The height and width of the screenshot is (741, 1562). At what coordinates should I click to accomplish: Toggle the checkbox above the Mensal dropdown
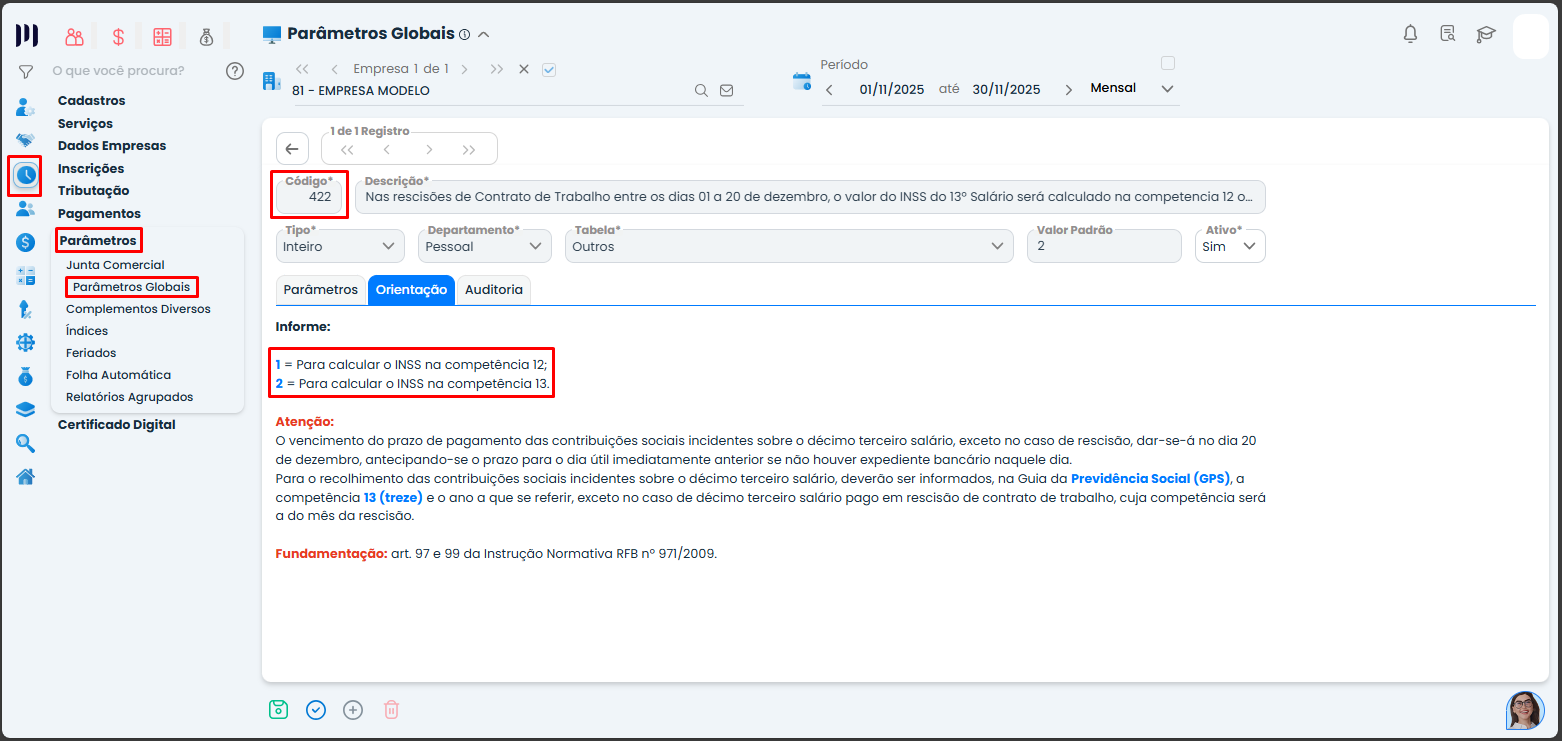pos(1167,63)
